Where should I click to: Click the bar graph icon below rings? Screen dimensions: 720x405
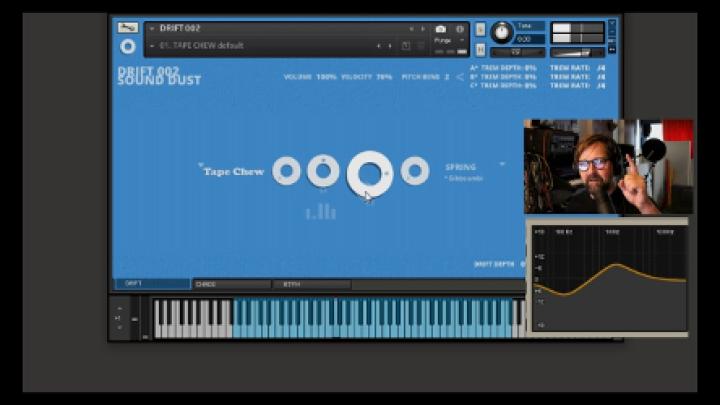[x=321, y=212]
